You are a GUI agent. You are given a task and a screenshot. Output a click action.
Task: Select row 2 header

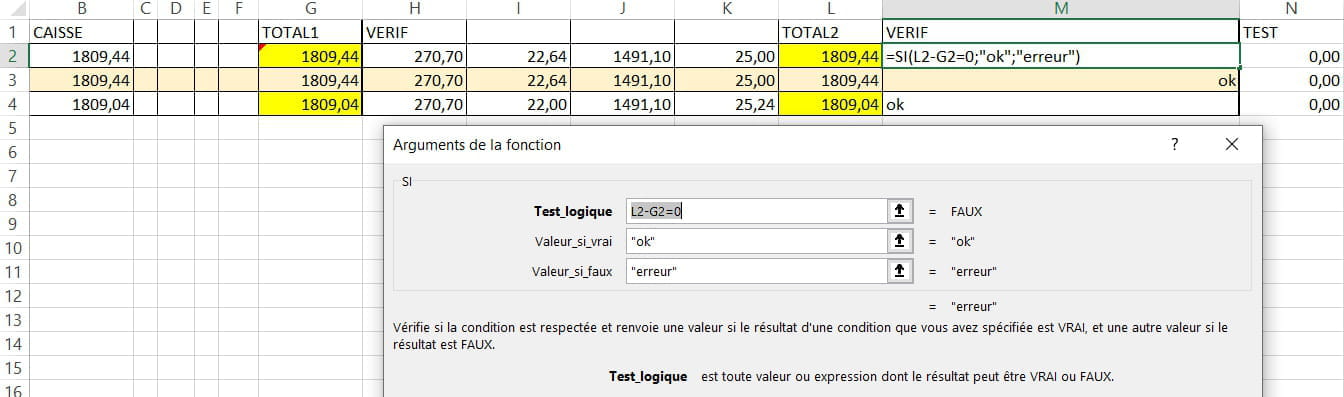click(14, 56)
